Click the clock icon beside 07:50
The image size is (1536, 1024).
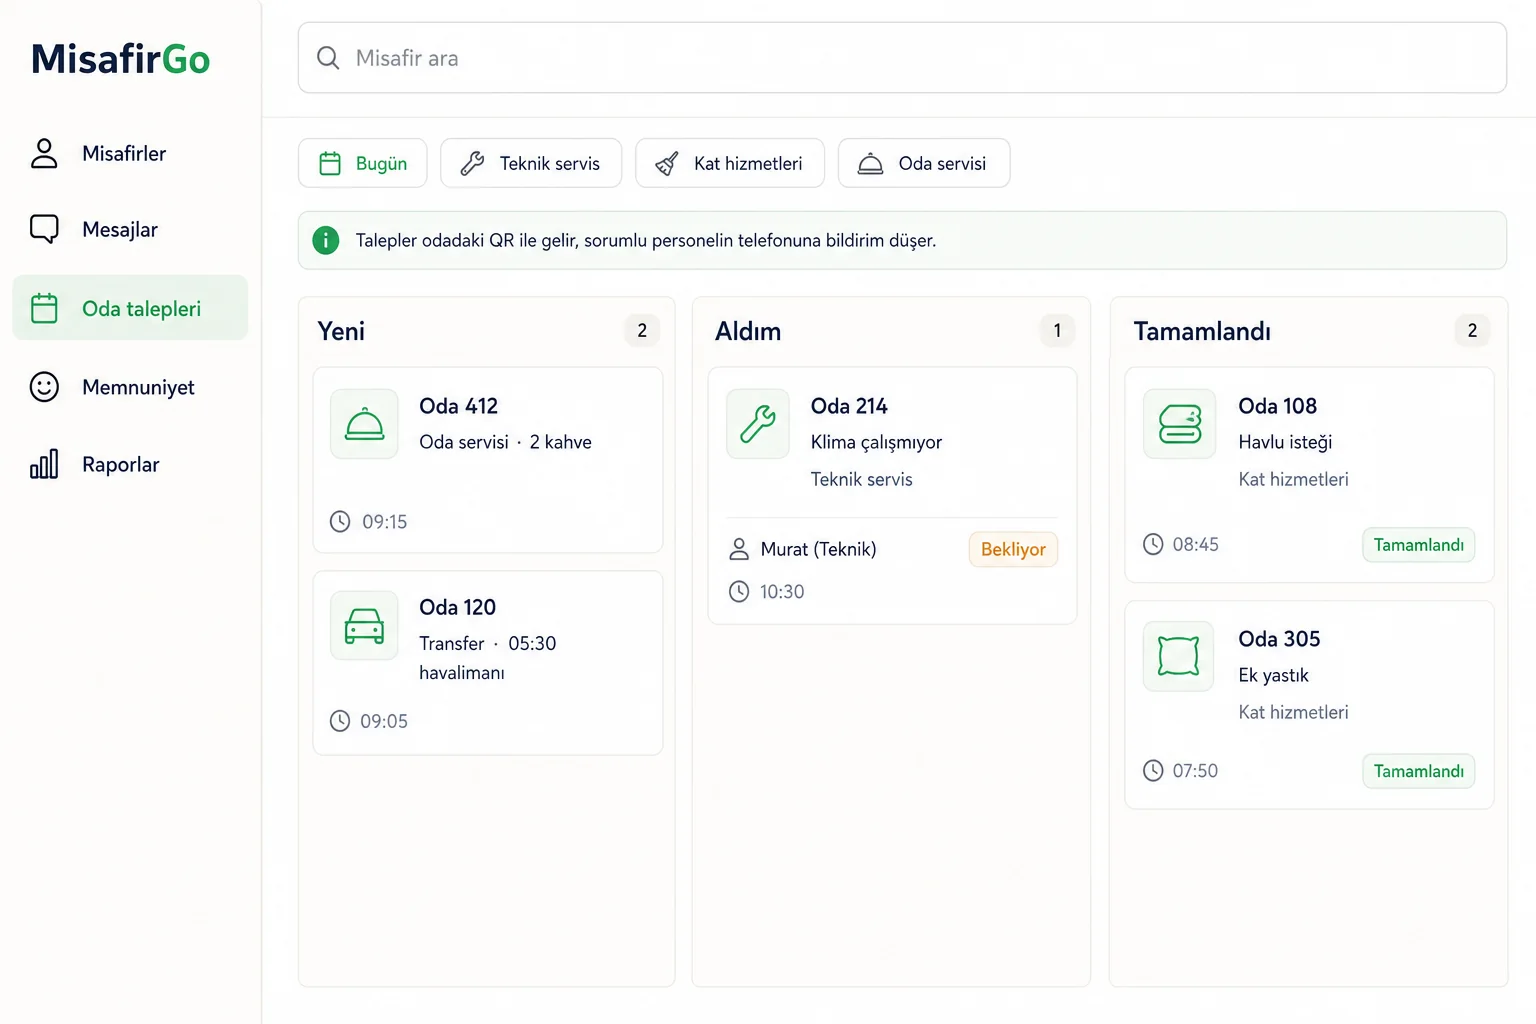pos(1153,770)
